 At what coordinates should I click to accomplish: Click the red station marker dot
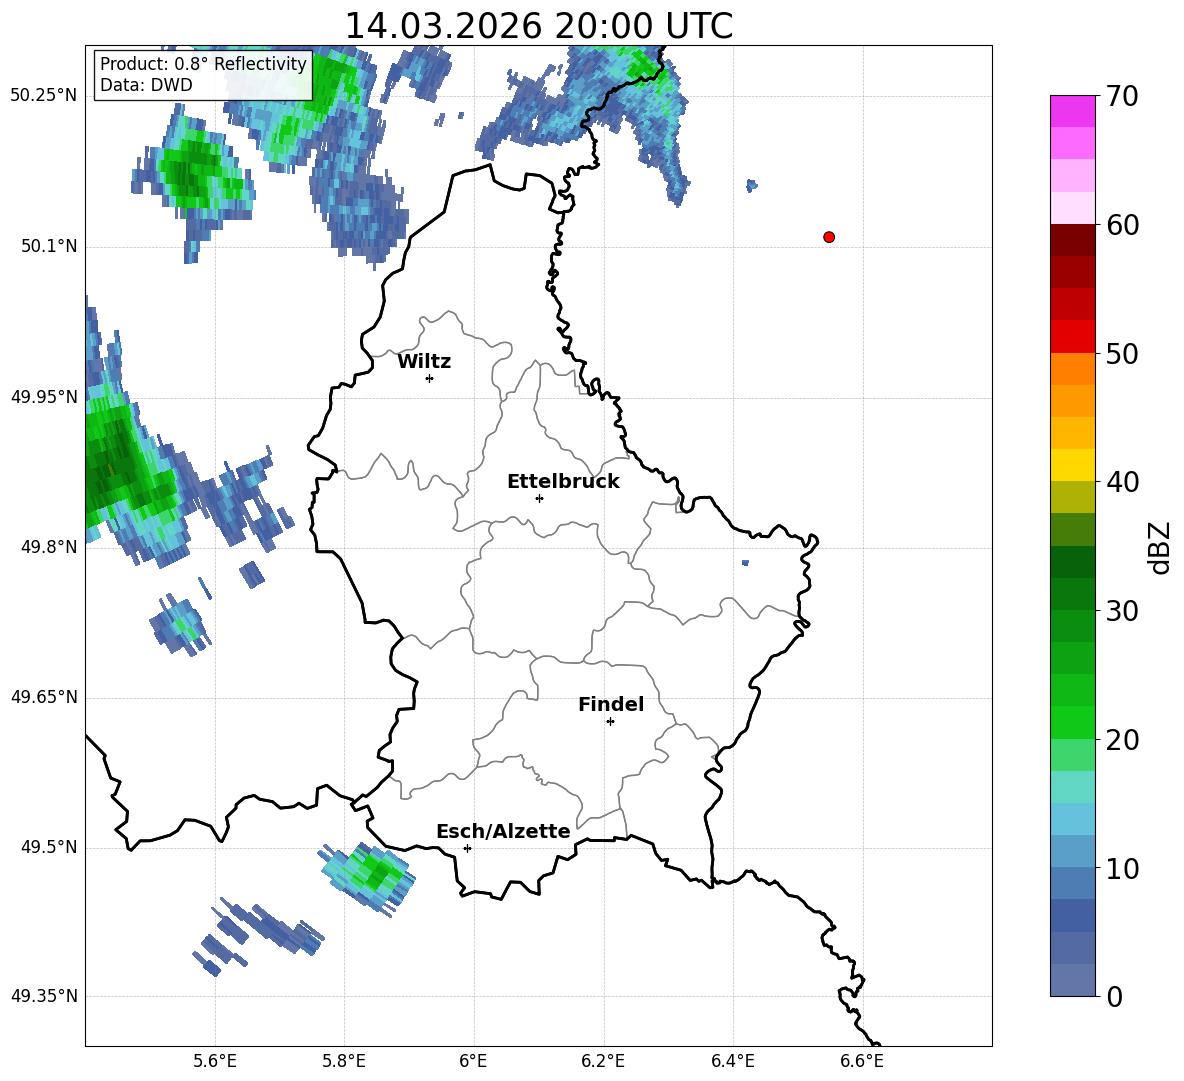point(829,237)
